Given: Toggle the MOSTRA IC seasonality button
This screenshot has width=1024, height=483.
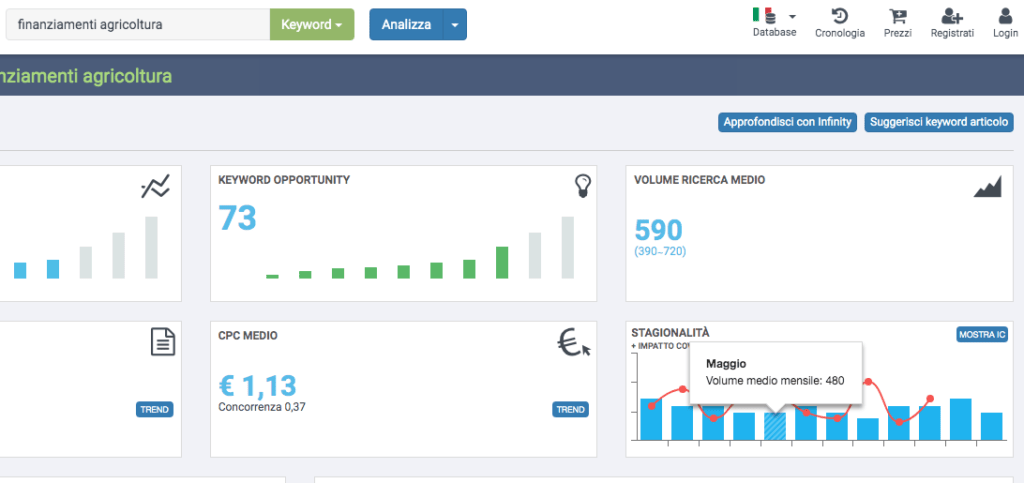Looking at the screenshot, I should pyautogui.click(x=982, y=335).
